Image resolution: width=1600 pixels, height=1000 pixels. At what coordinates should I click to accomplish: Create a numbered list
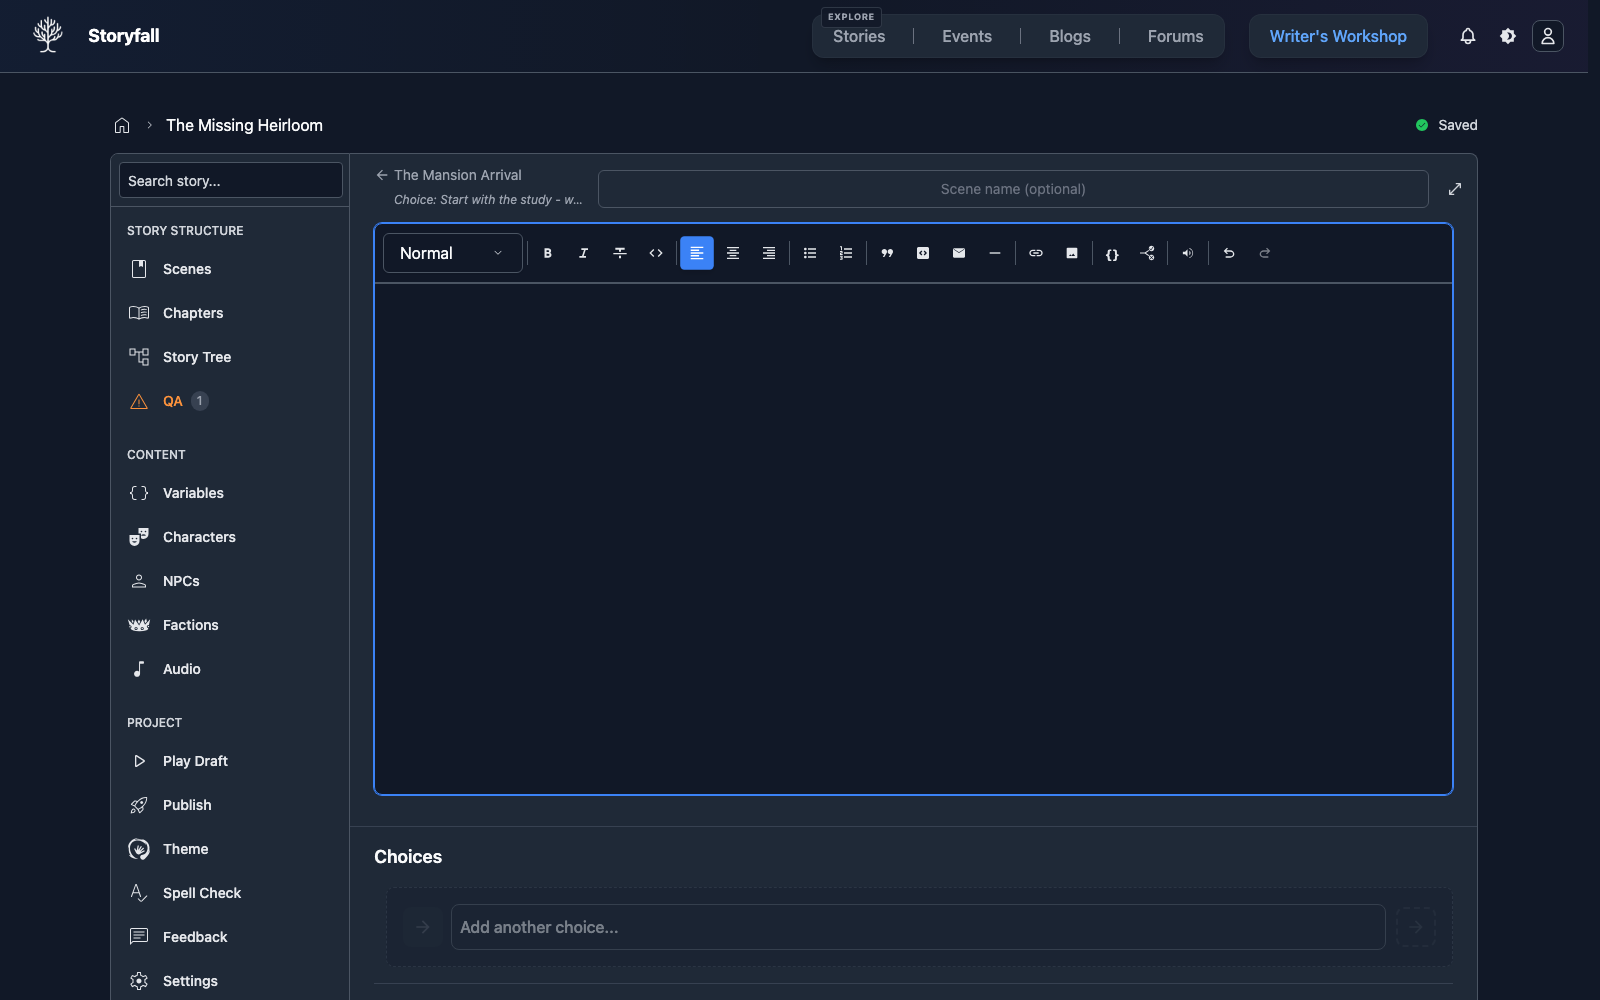846,253
